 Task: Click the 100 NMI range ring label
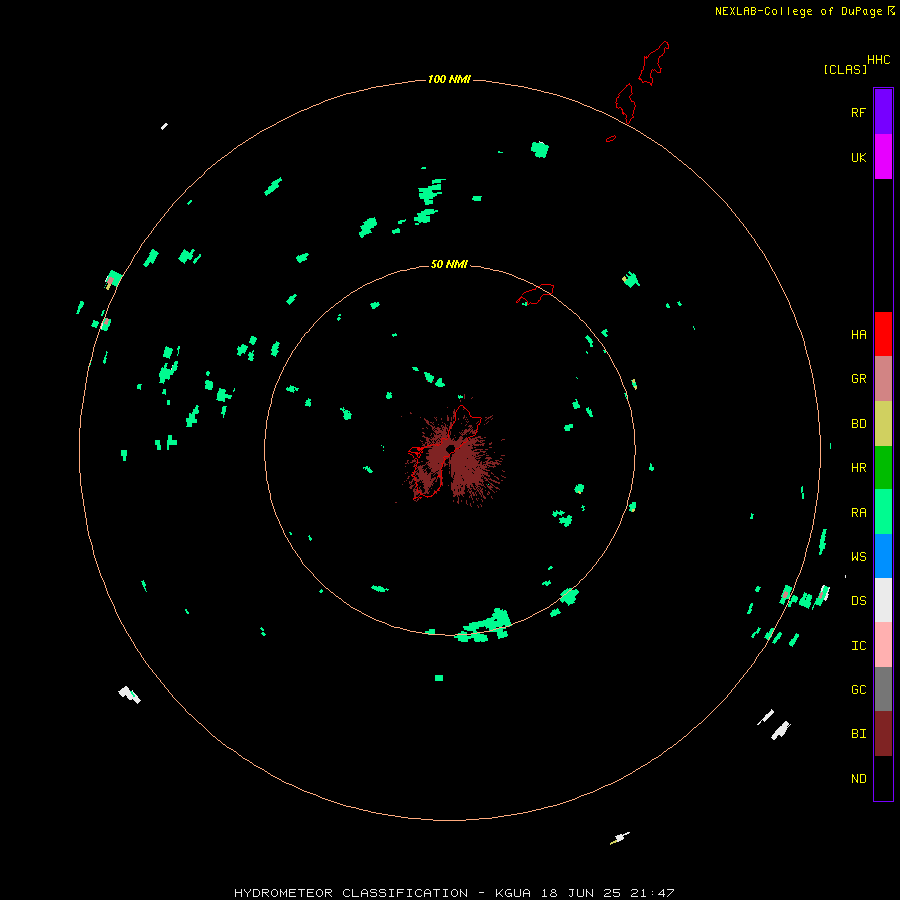pyautogui.click(x=449, y=79)
